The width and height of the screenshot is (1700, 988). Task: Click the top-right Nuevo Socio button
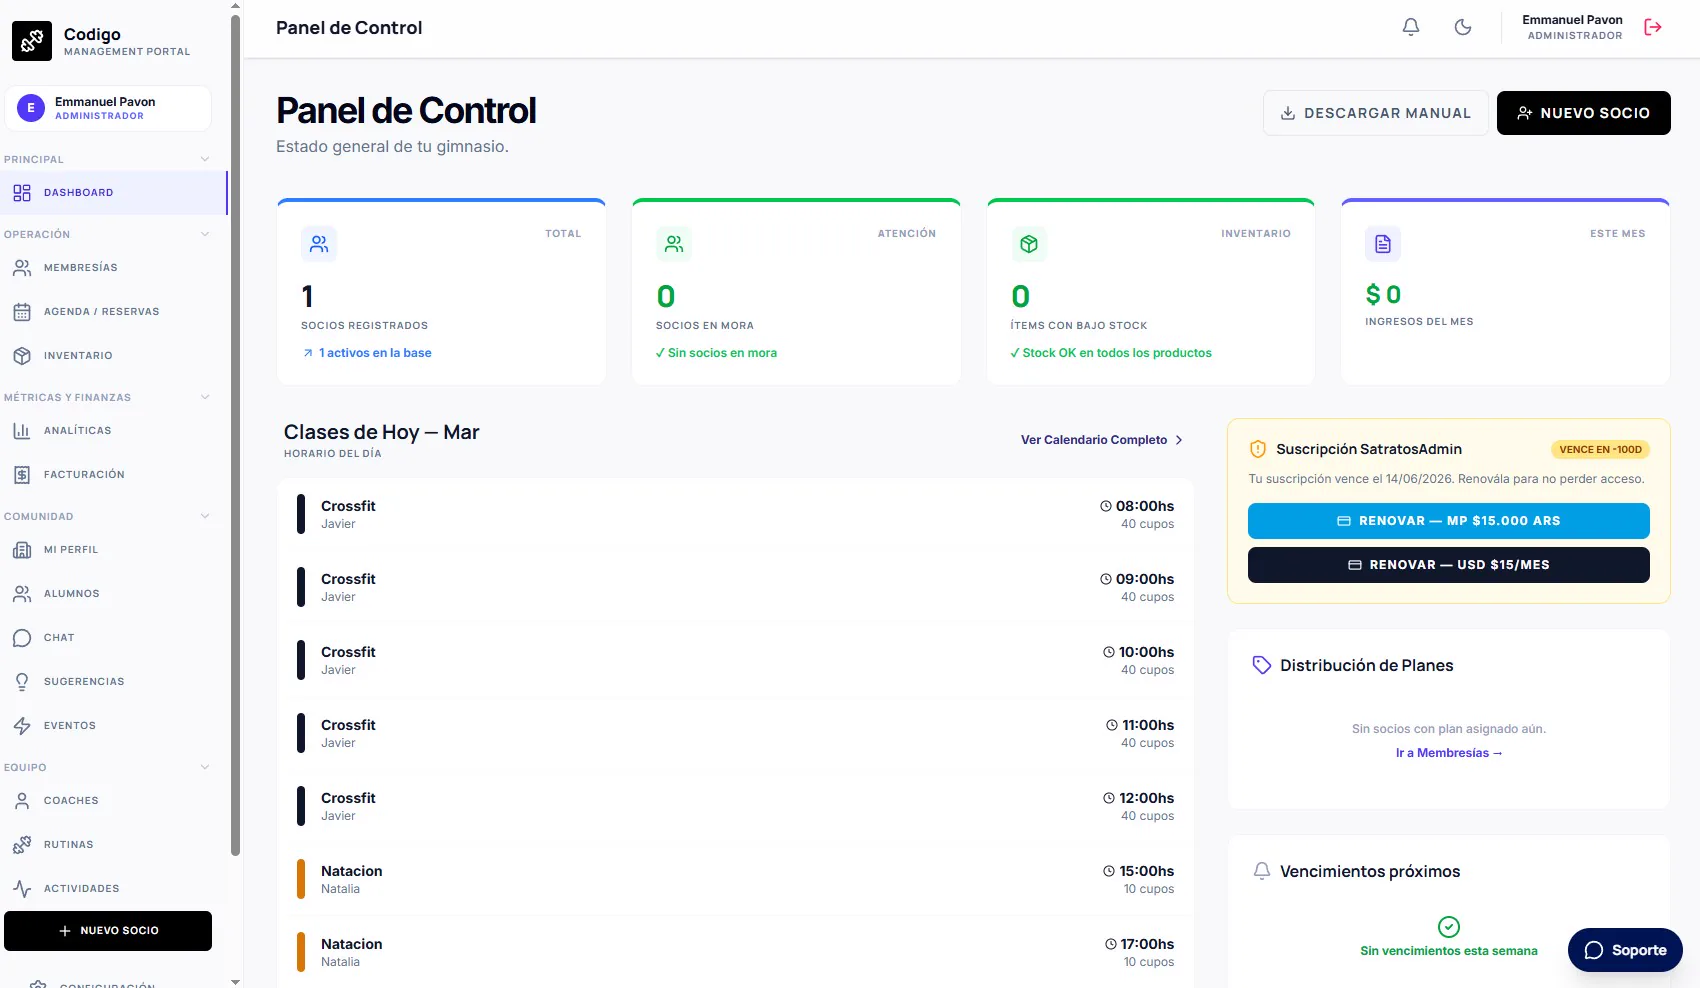point(1584,113)
